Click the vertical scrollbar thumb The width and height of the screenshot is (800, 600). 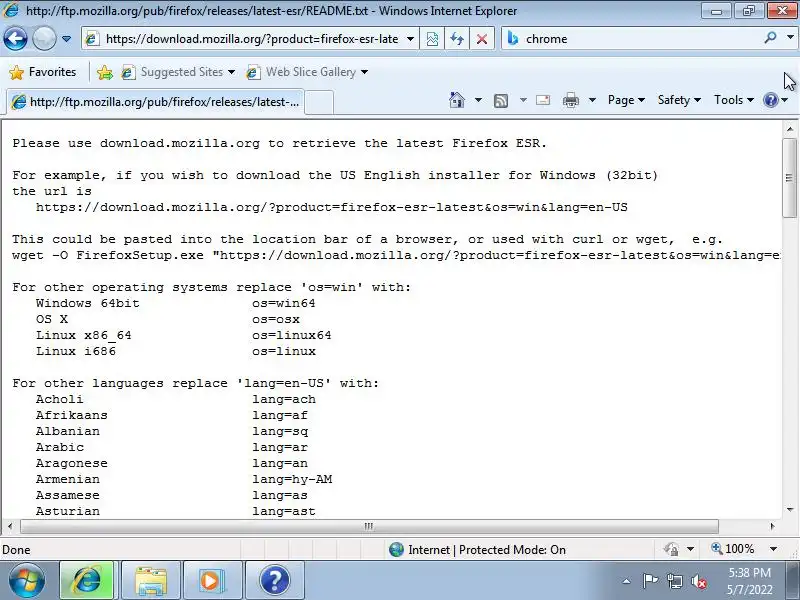point(790,178)
